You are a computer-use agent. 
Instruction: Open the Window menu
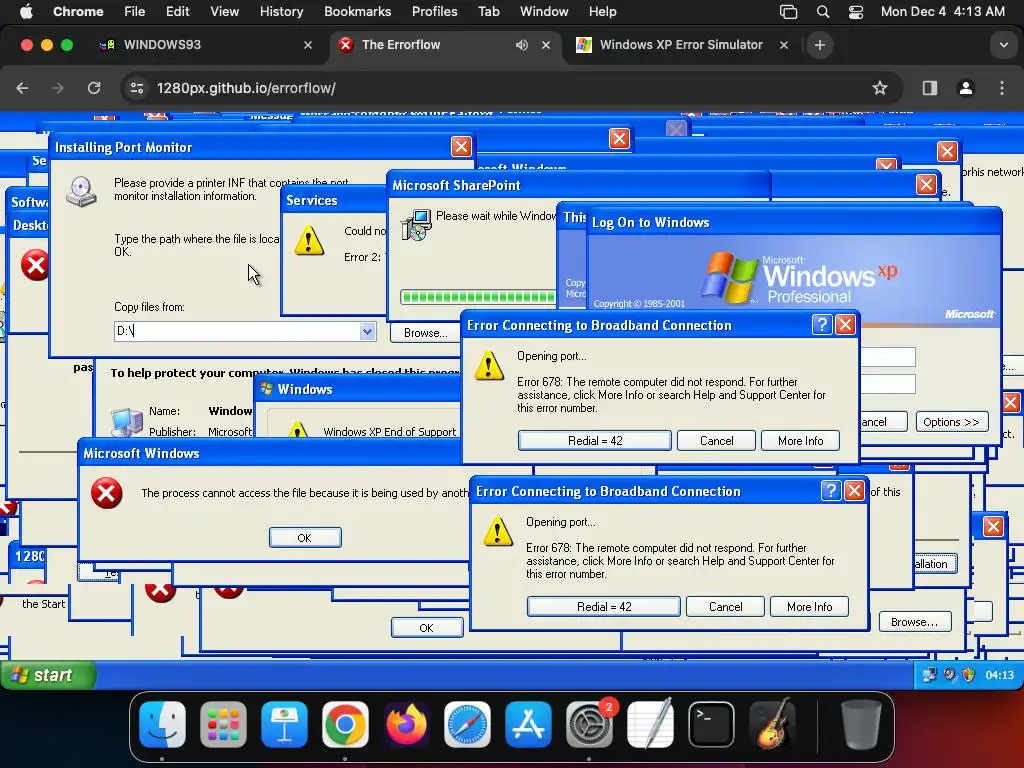pyautogui.click(x=544, y=12)
